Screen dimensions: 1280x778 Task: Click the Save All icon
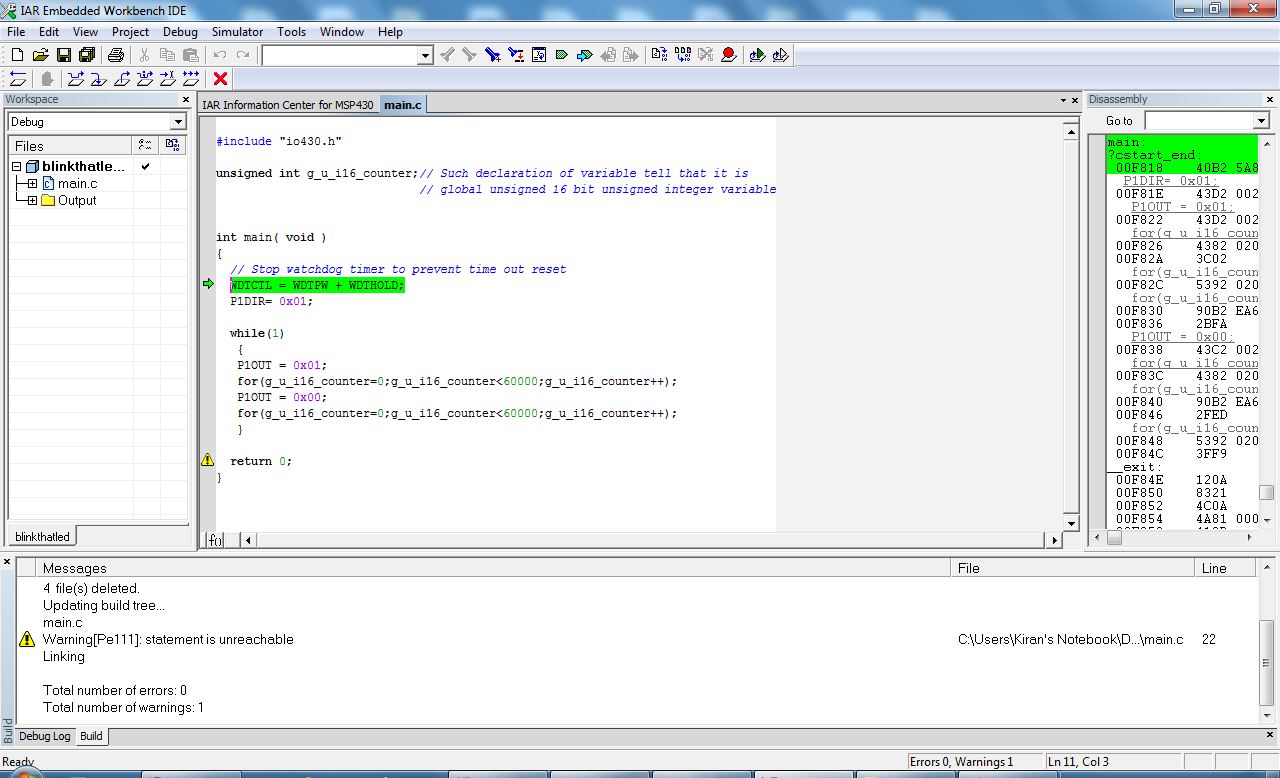click(87, 55)
